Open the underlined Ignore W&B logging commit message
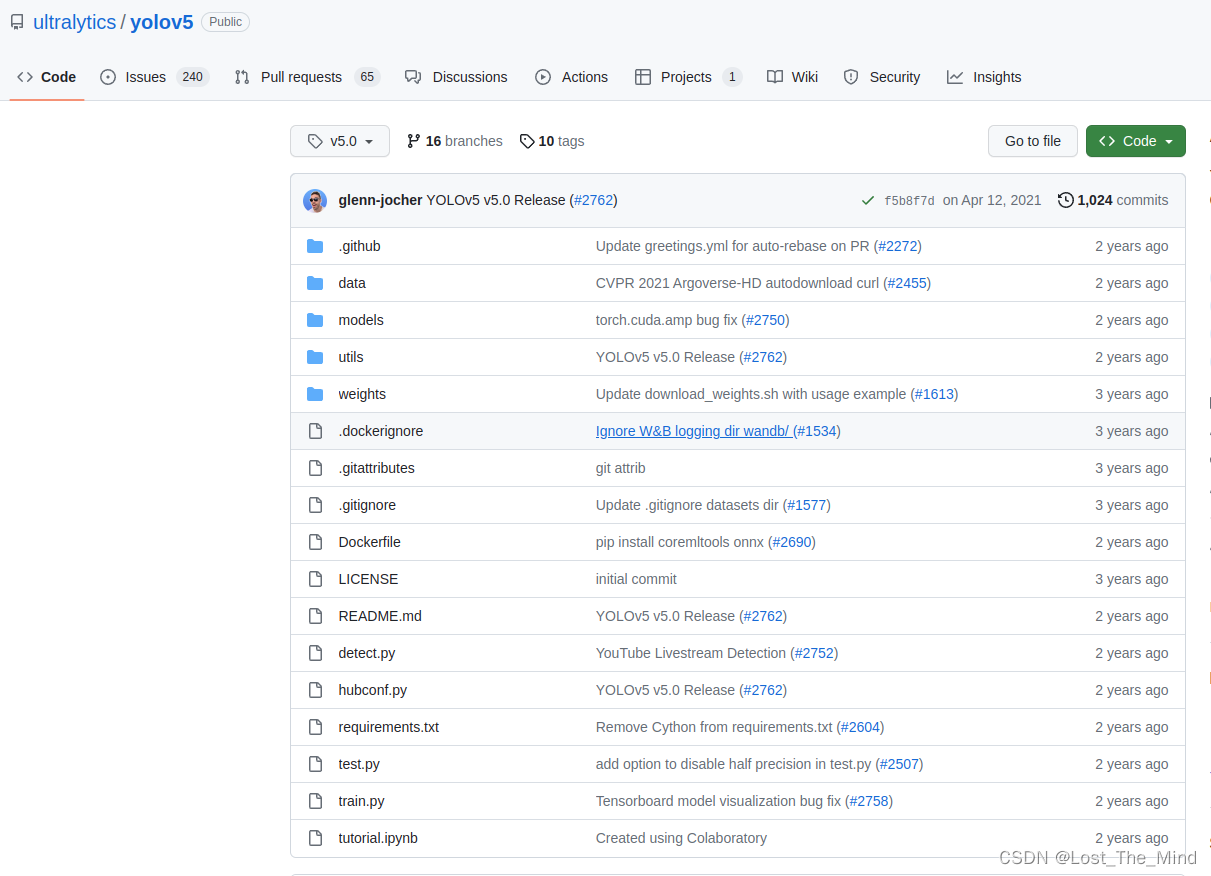The height and width of the screenshot is (876, 1211). (692, 431)
